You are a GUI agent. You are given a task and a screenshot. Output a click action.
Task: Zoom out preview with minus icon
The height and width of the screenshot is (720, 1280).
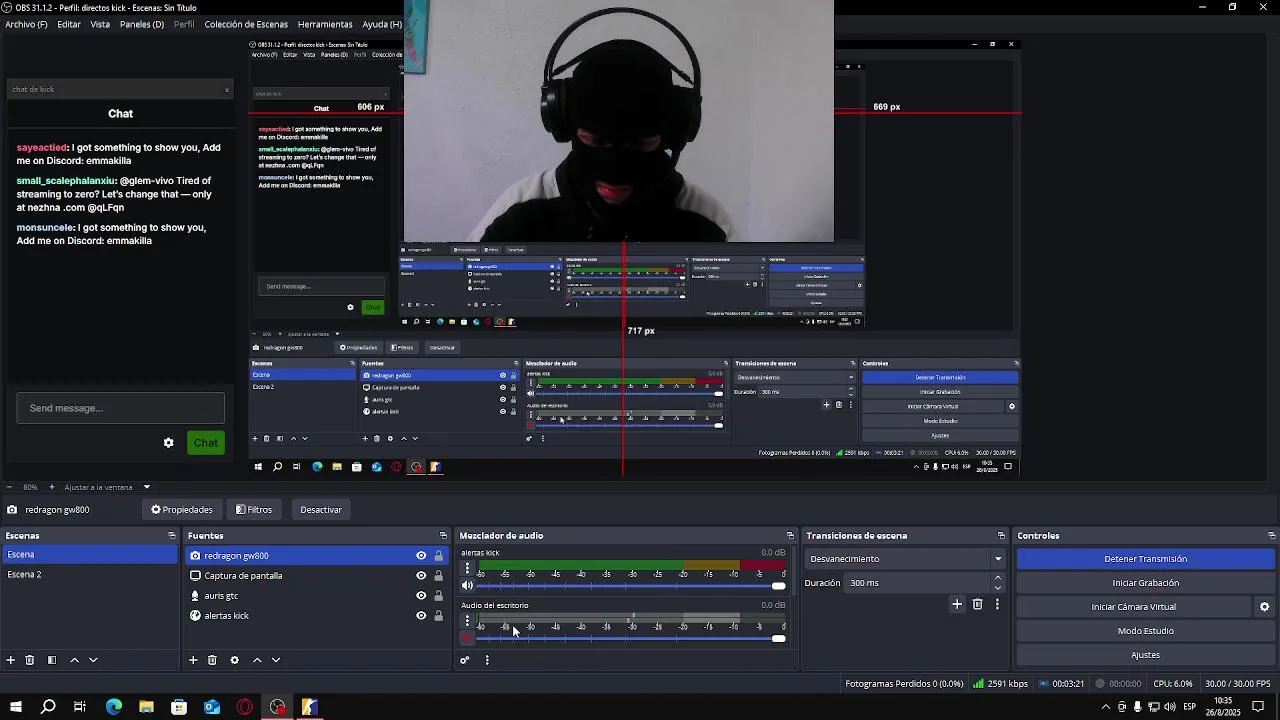coord(9,488)
